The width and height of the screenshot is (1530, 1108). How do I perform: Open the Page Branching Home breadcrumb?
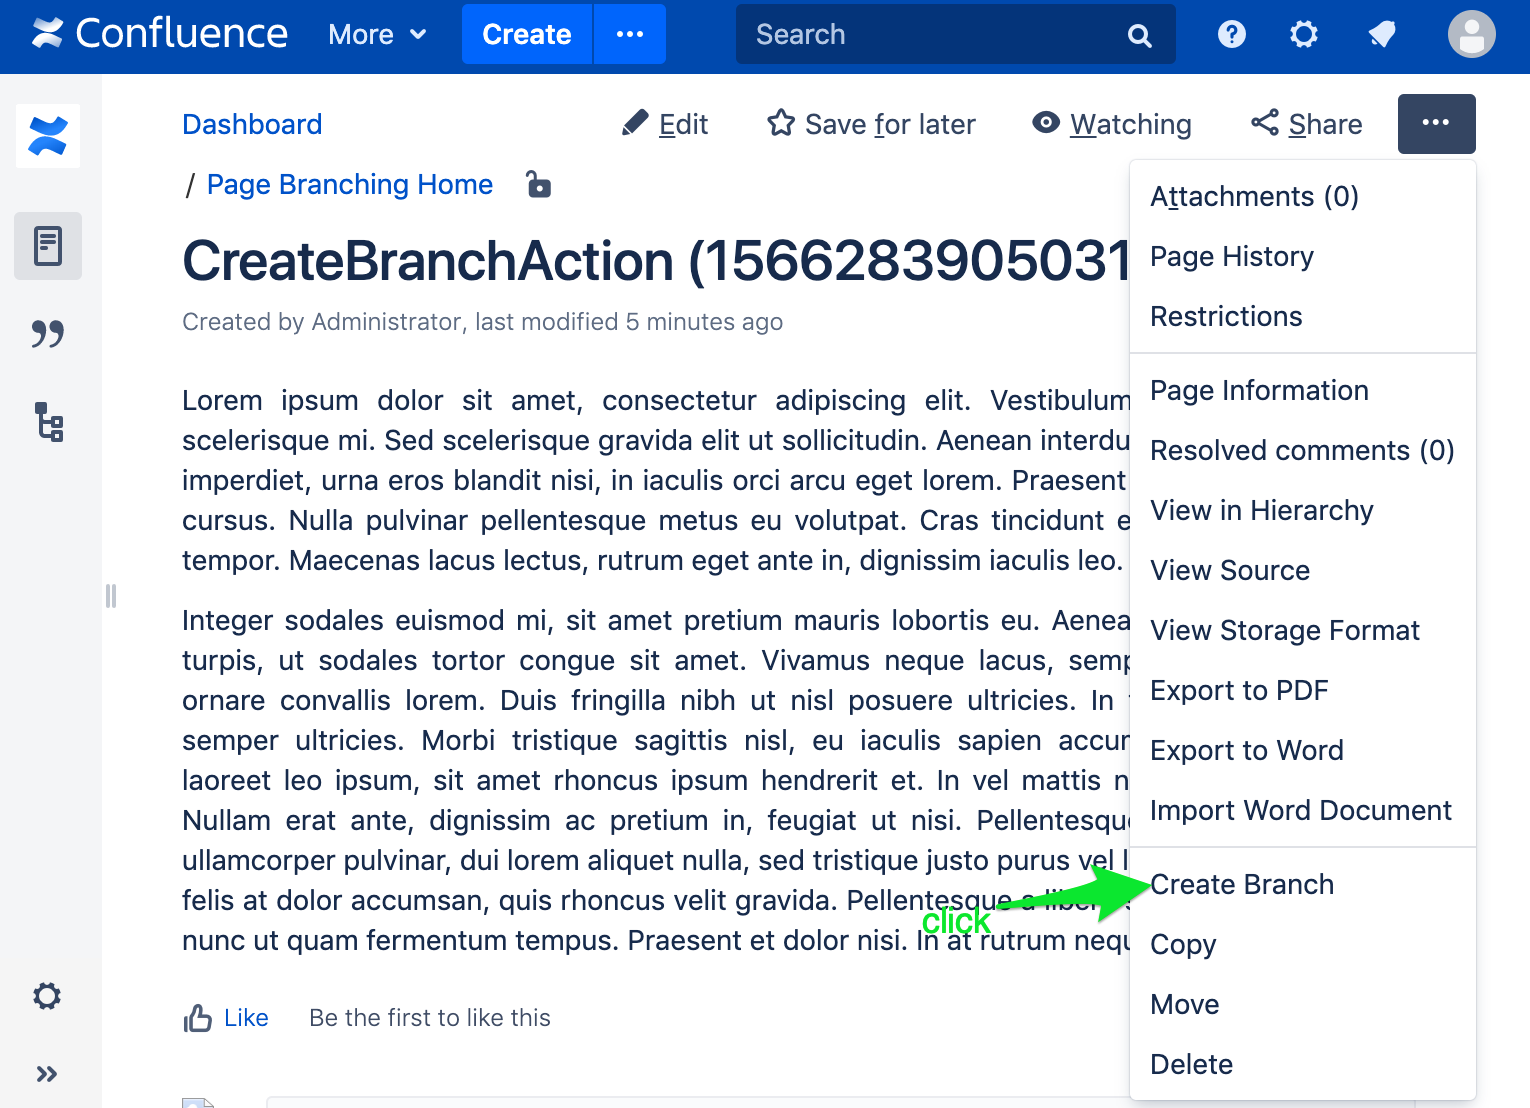(350, 184)
